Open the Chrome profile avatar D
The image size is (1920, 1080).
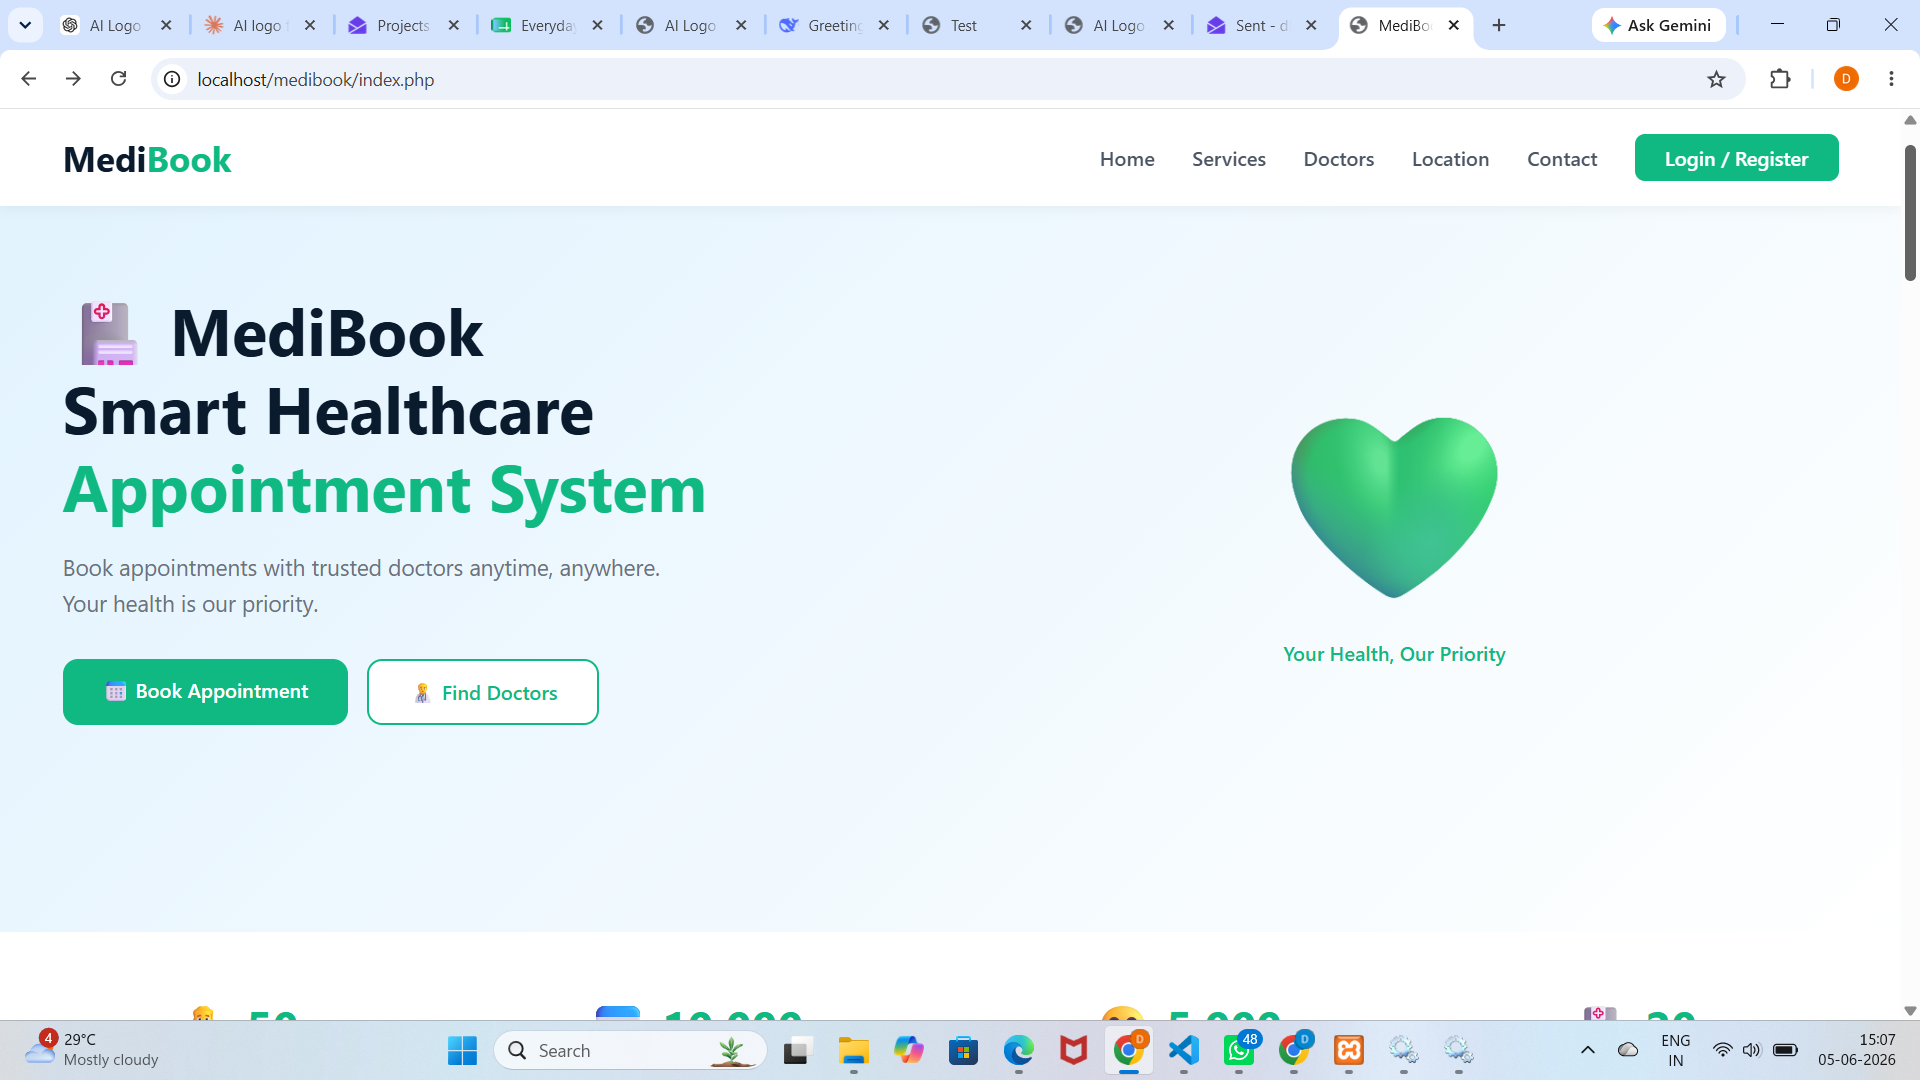pos(1846,79)
